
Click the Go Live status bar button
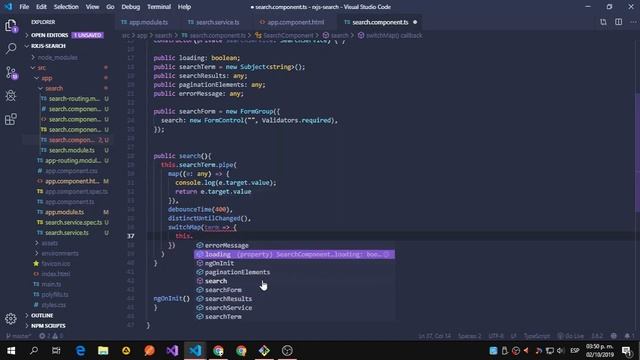571,336
